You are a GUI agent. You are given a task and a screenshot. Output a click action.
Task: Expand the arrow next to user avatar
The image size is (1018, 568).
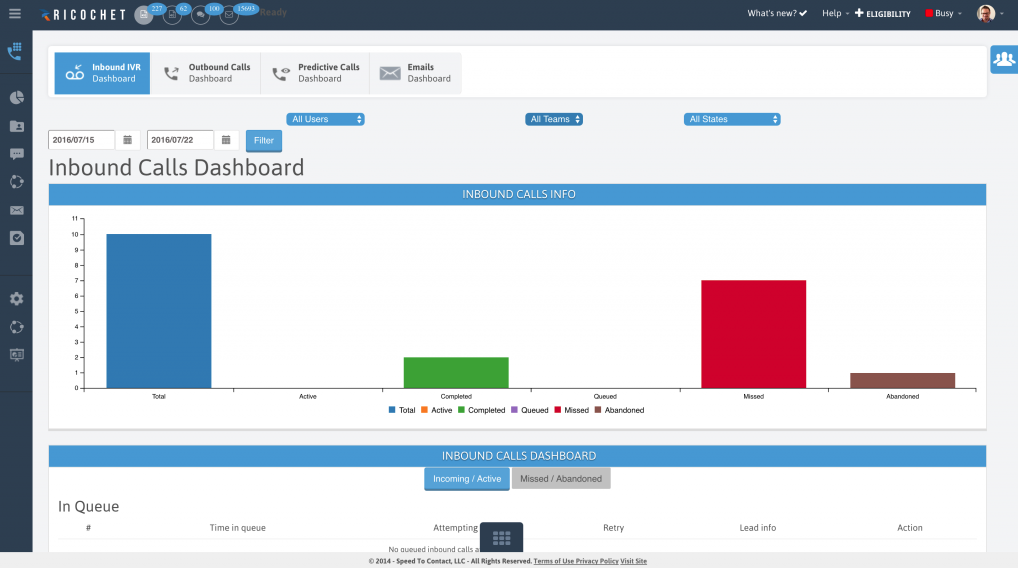click(1002, 14)
